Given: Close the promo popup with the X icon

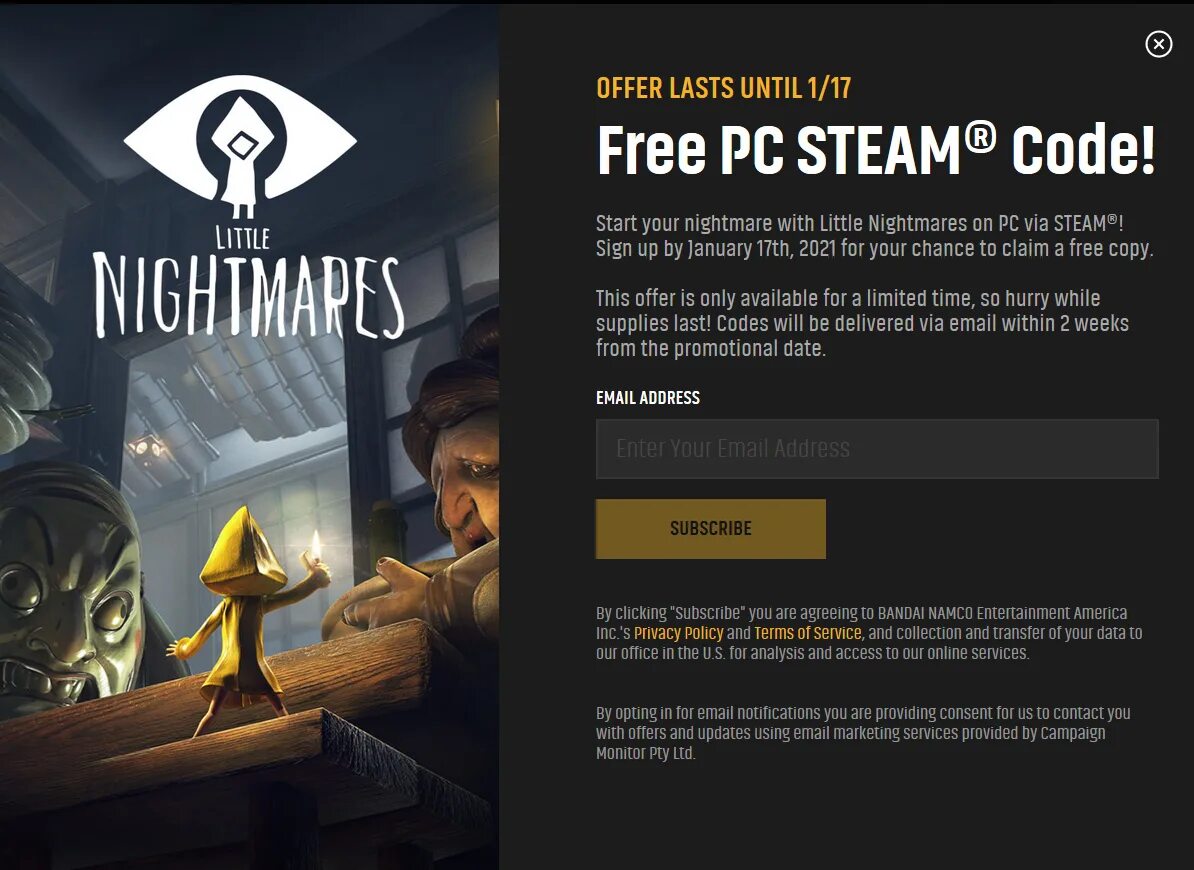Looking at the screenshot, I should 1158,44.
